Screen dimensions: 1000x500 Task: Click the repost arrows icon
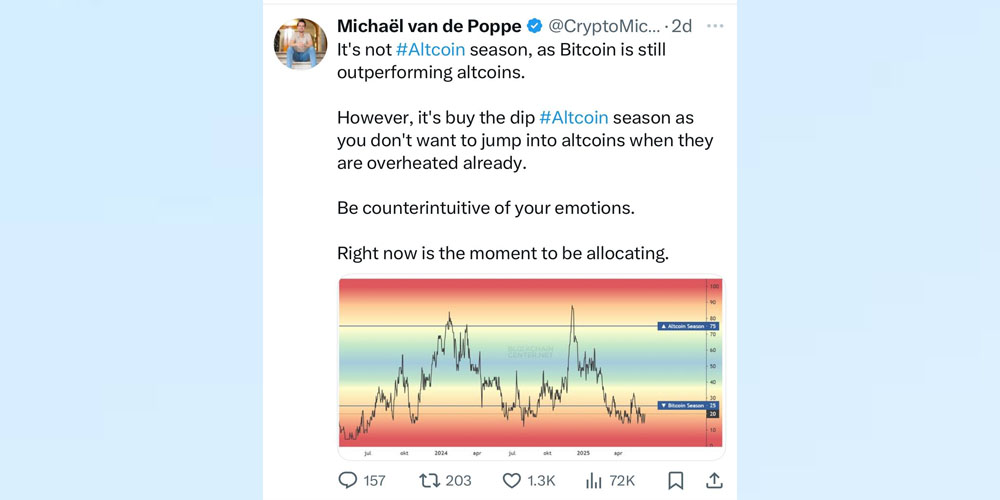tap(429, 481)
